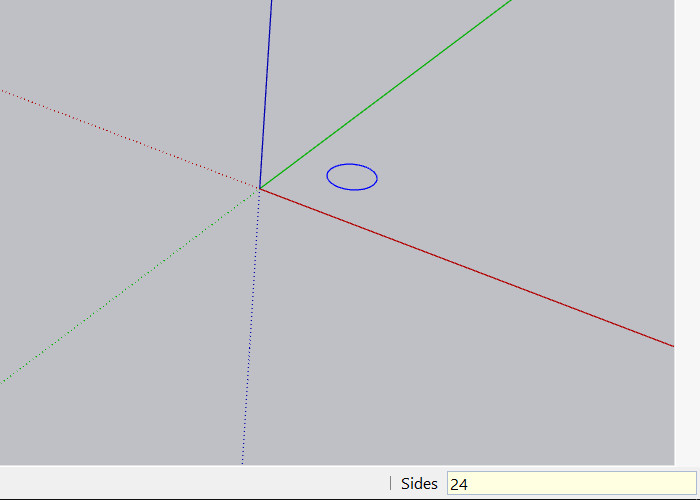
Task: Click the leftmost edge of the circle
Action: point(327,177)
